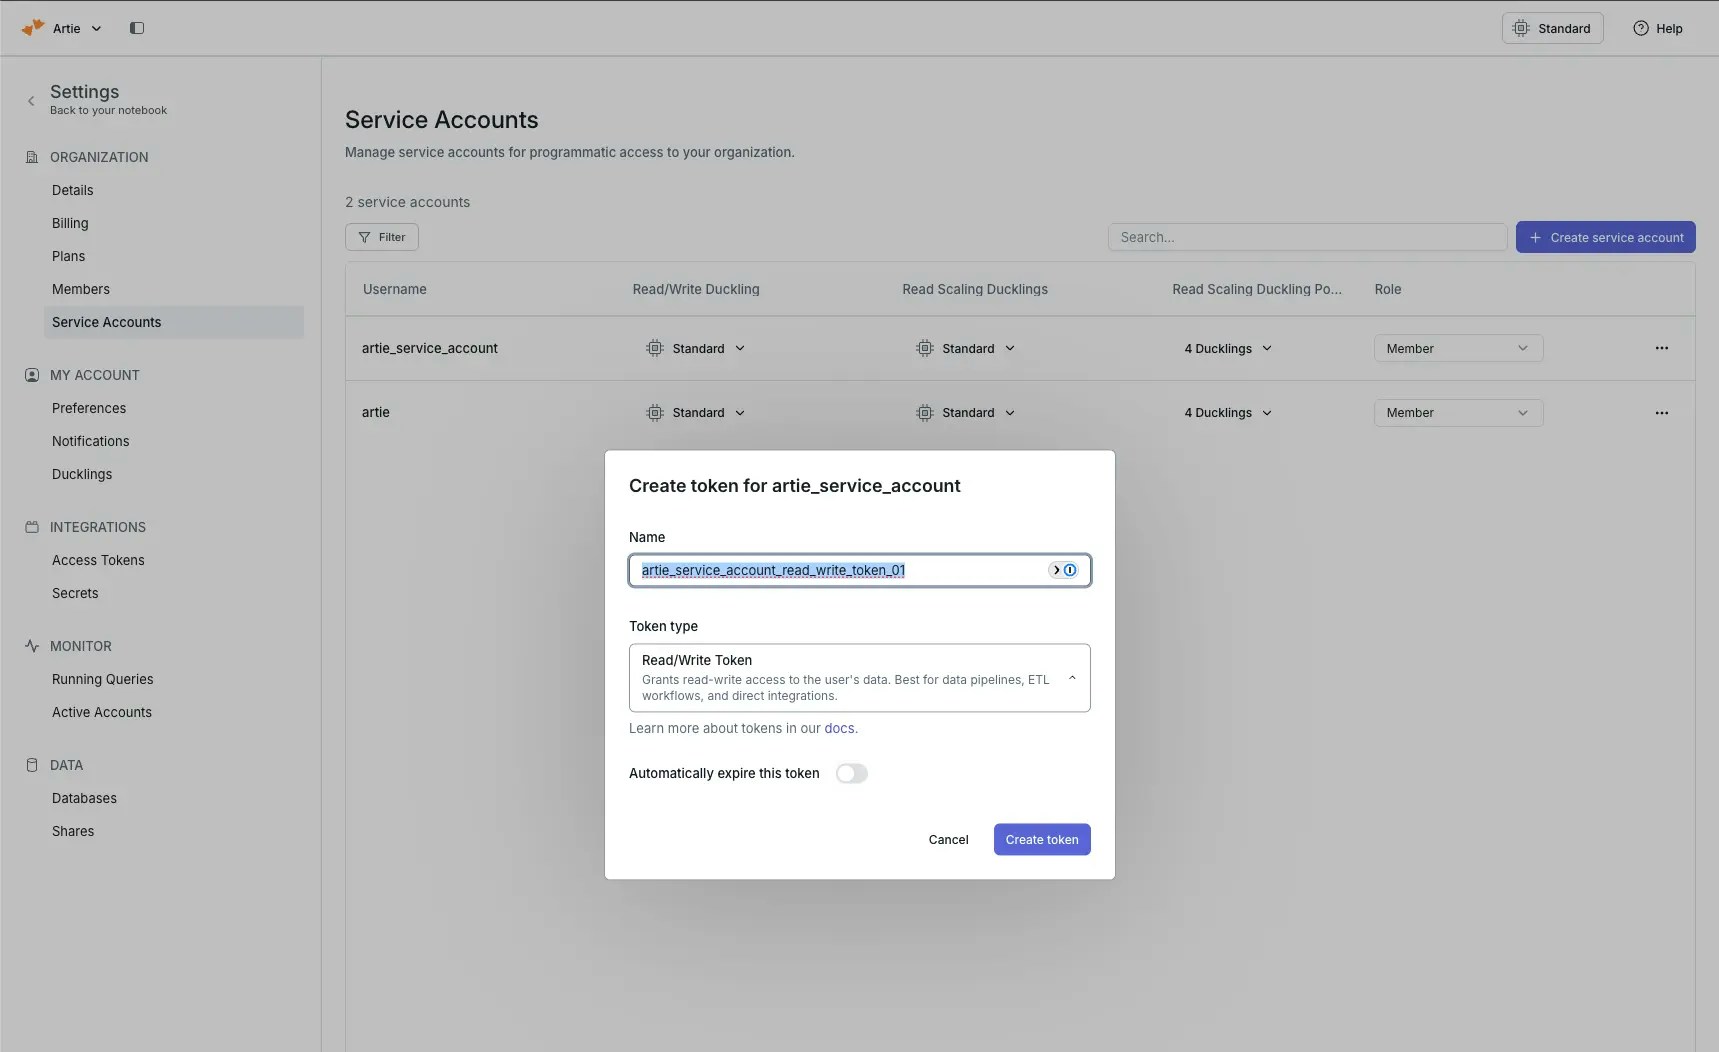Viewport: 1719px width, 1052px height.
Task: Toggle the sidebar panel icon
Action: click(x=137, y=28)
